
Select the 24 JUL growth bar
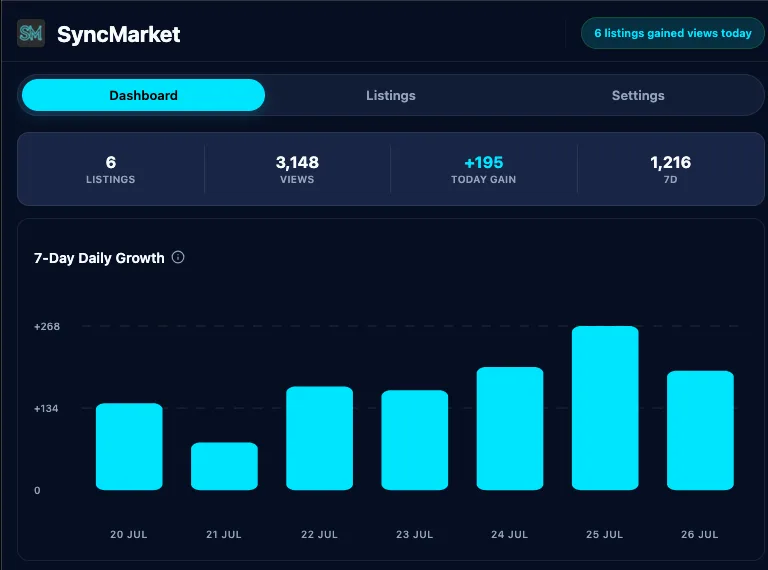coord(510,428)
